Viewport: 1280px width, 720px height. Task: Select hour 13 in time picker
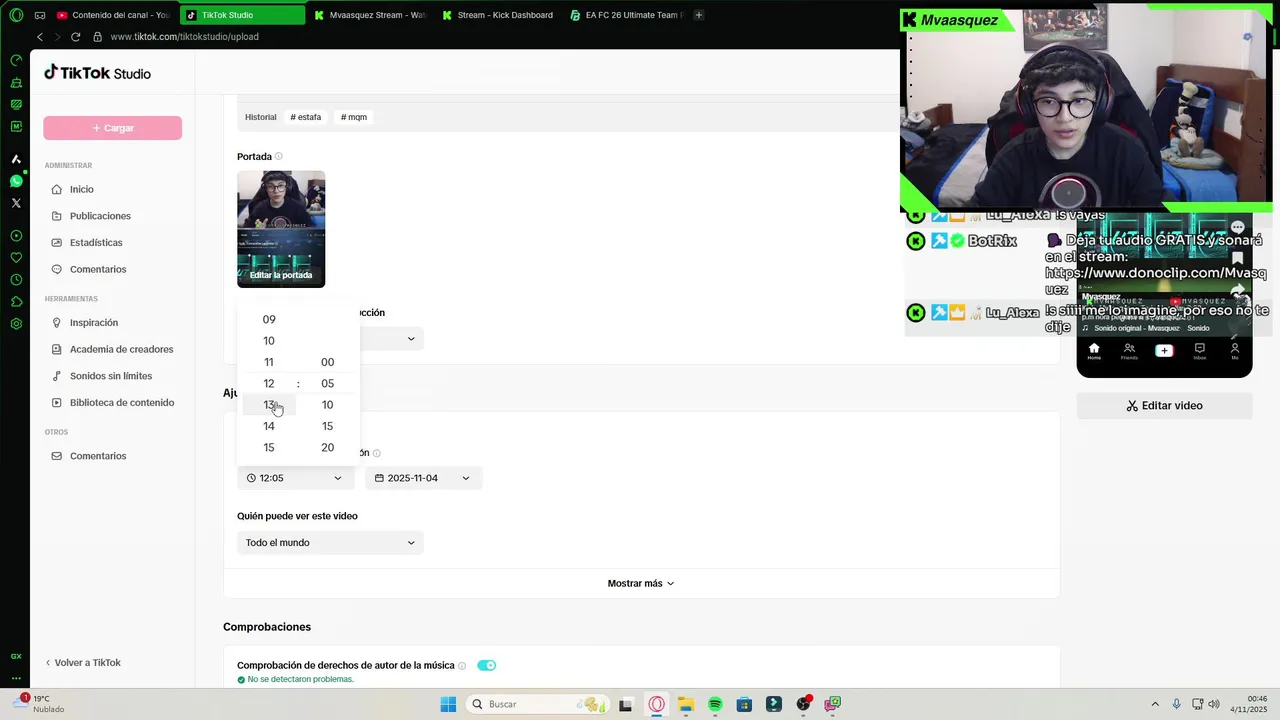coord(269,405)
